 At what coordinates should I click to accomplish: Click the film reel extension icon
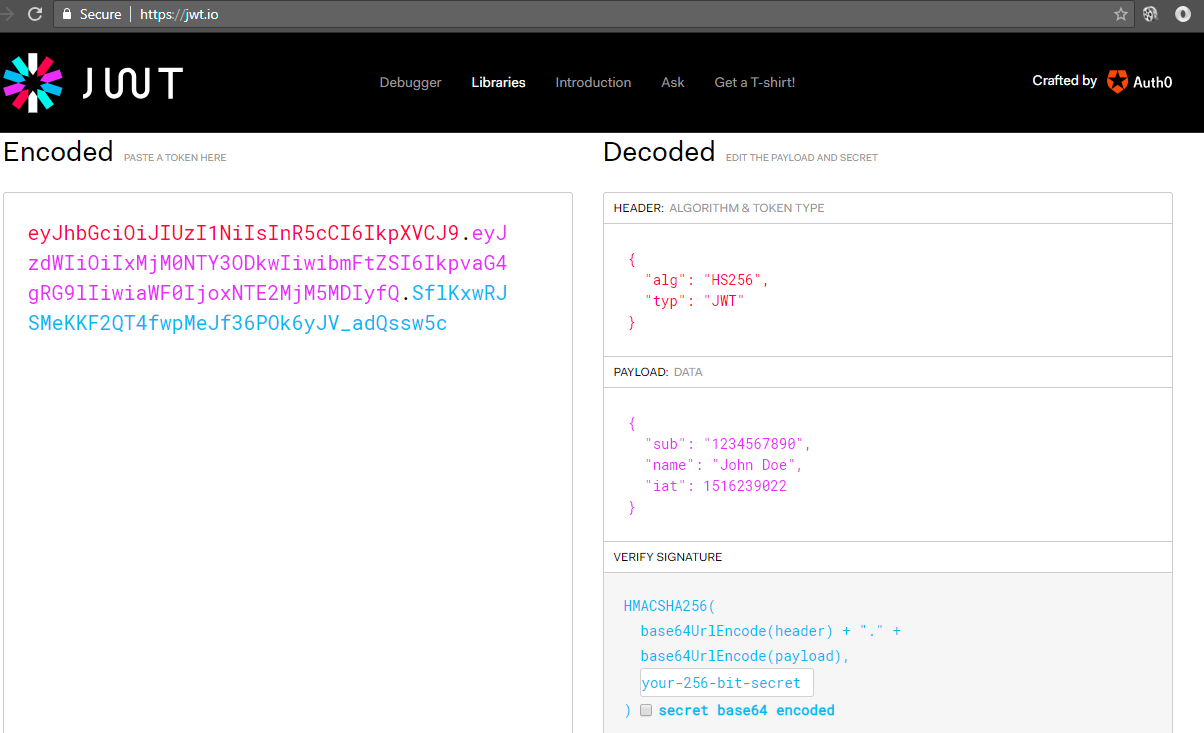1151,14
